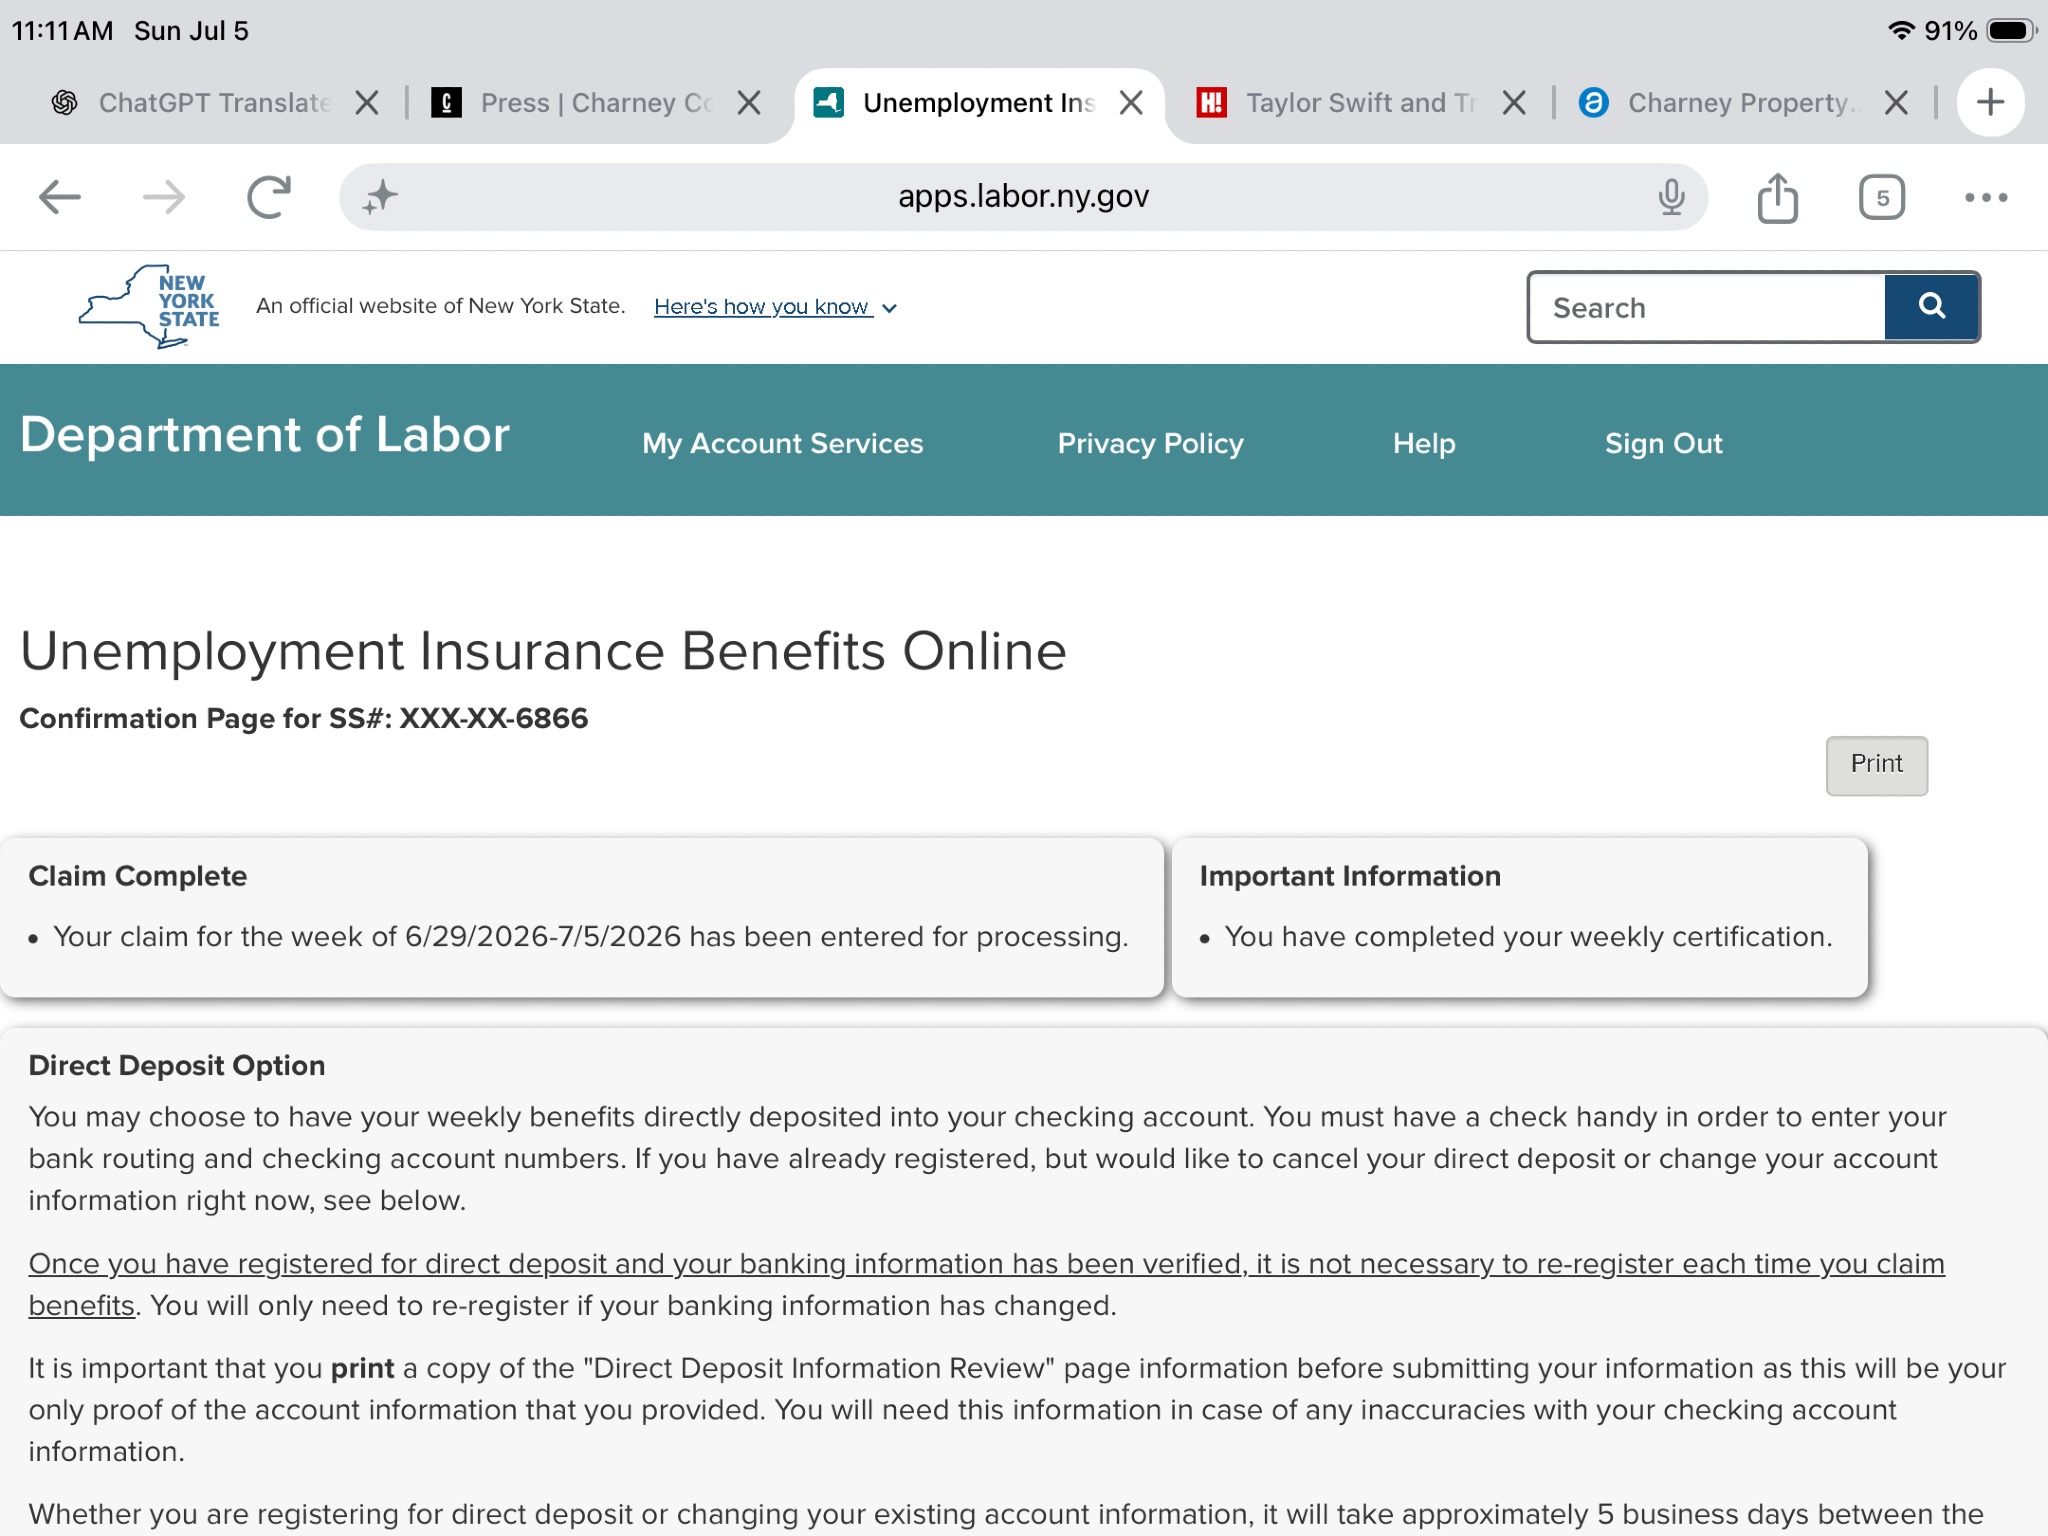Switch to the Charney Property tab

pyautogui.click(x=1742, y=103)
